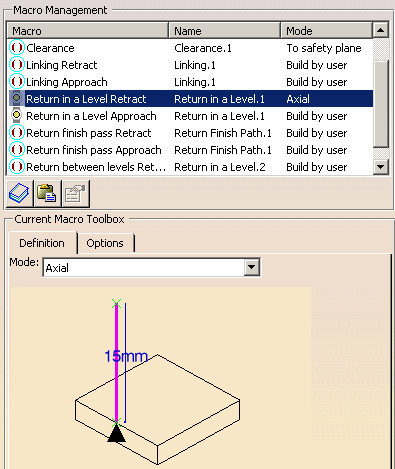Click the Name column header
395x469 pixels.
point(225,31)
